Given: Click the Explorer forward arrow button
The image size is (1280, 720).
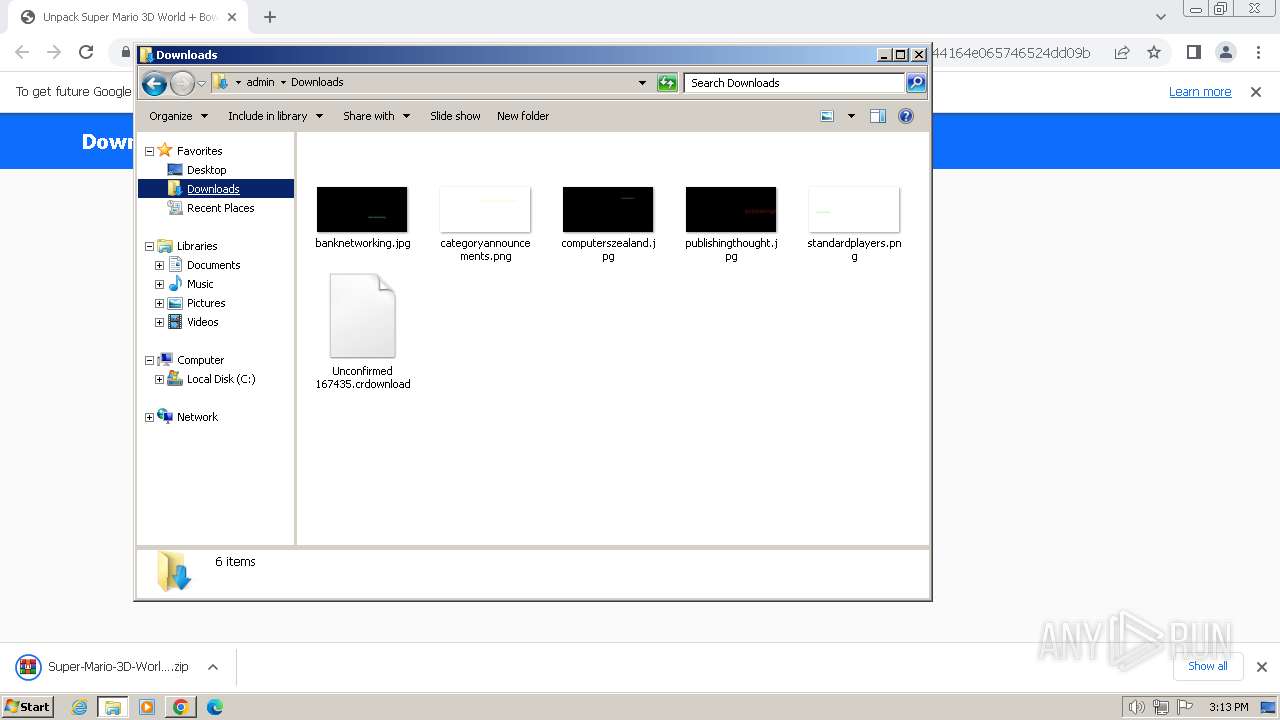Looking at the screenshot, I should point(182,83).
